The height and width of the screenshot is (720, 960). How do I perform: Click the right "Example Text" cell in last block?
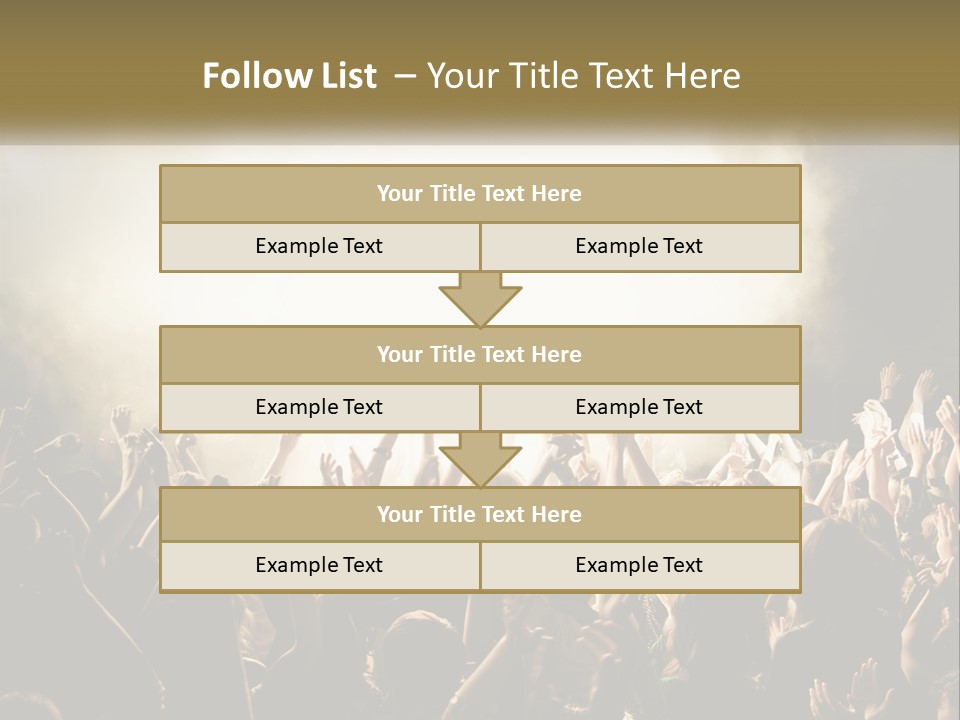639,566
